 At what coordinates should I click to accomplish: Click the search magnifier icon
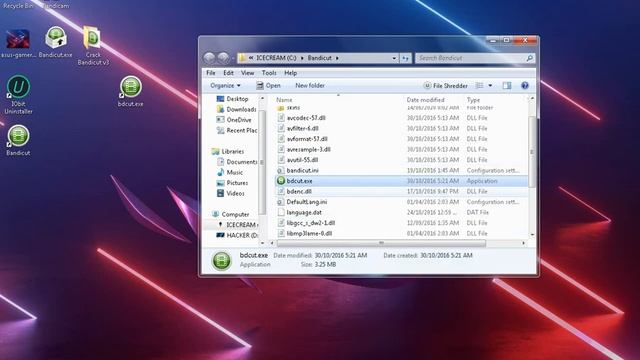pyautogui.click(x=529, y=58)
